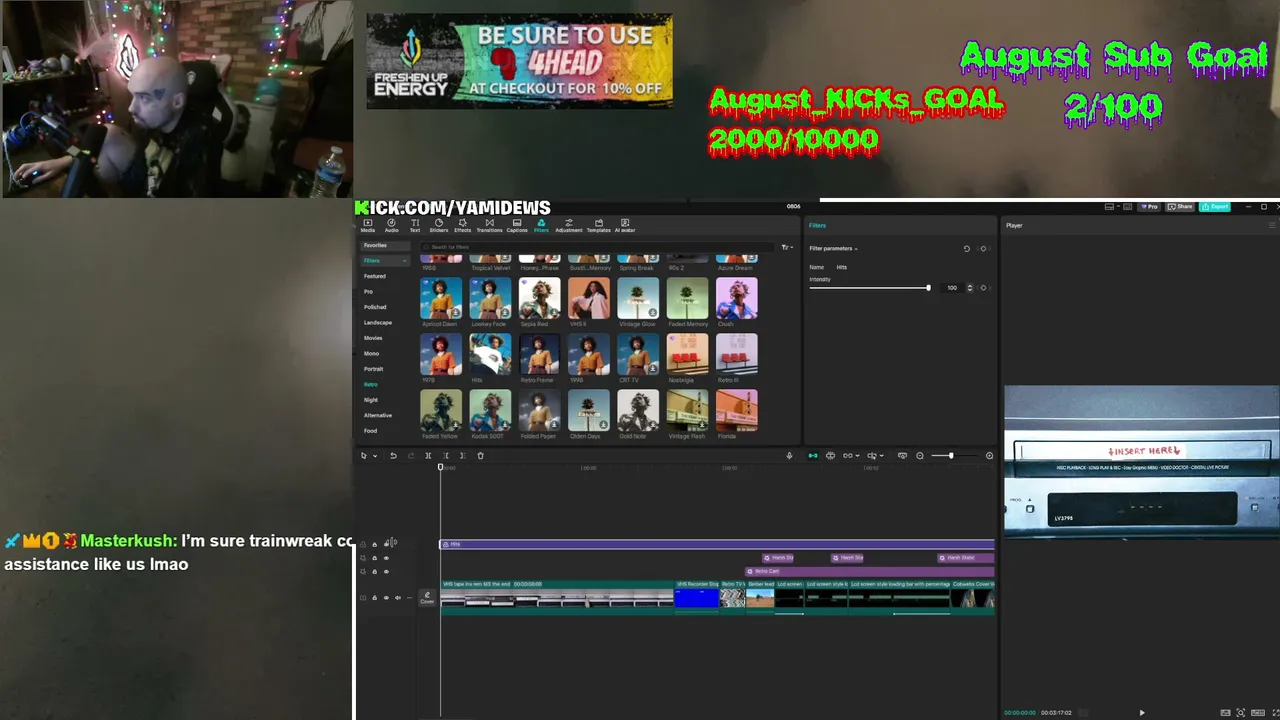1280x720 pixels.
Task: Click the timeline zoom out magnifier icon
Action: [x=920, y=456]
